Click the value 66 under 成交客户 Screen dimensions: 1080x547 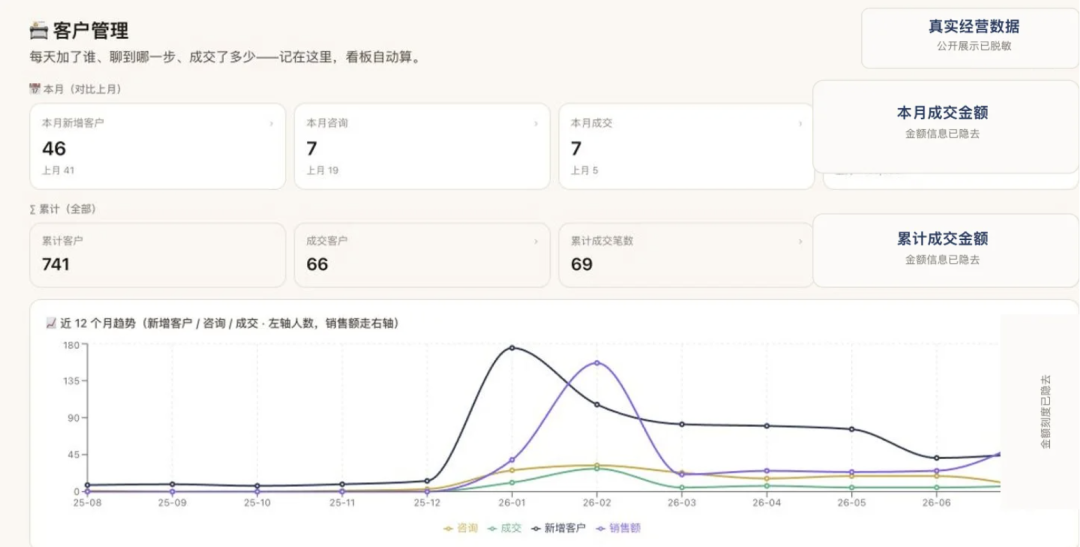click(x=318, y=265)
